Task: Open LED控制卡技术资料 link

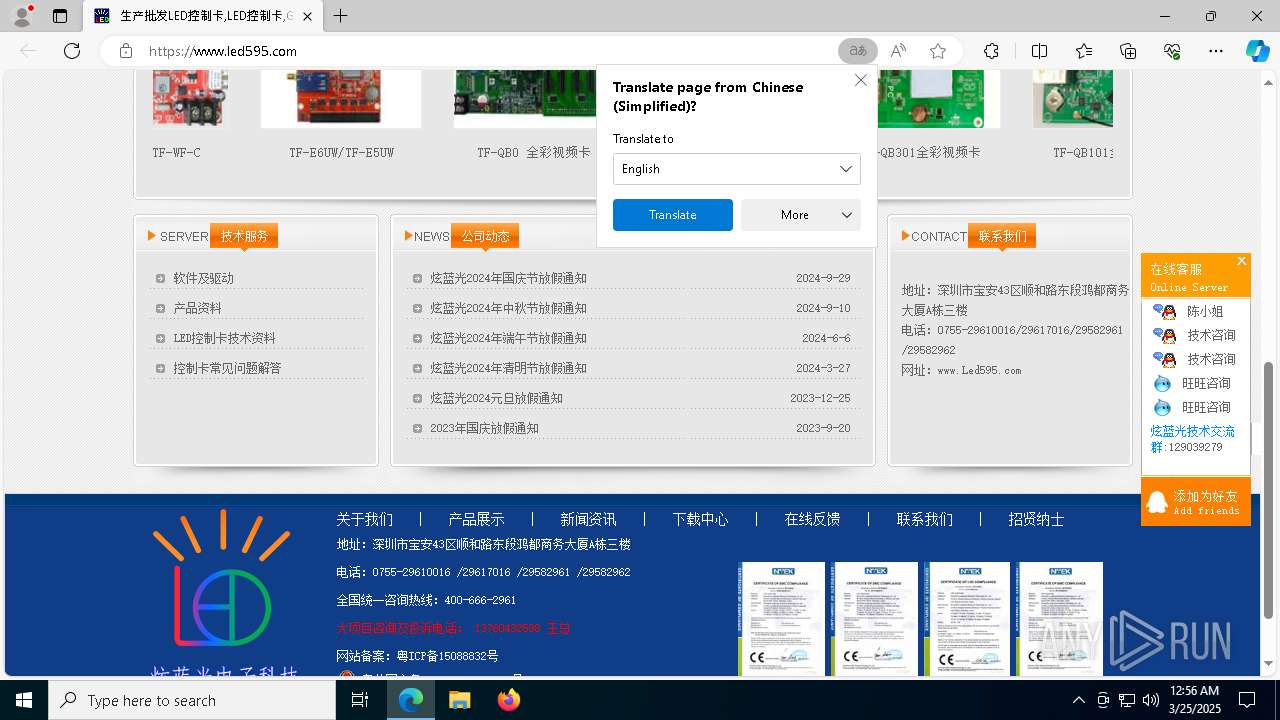Action: click(224, 338)
